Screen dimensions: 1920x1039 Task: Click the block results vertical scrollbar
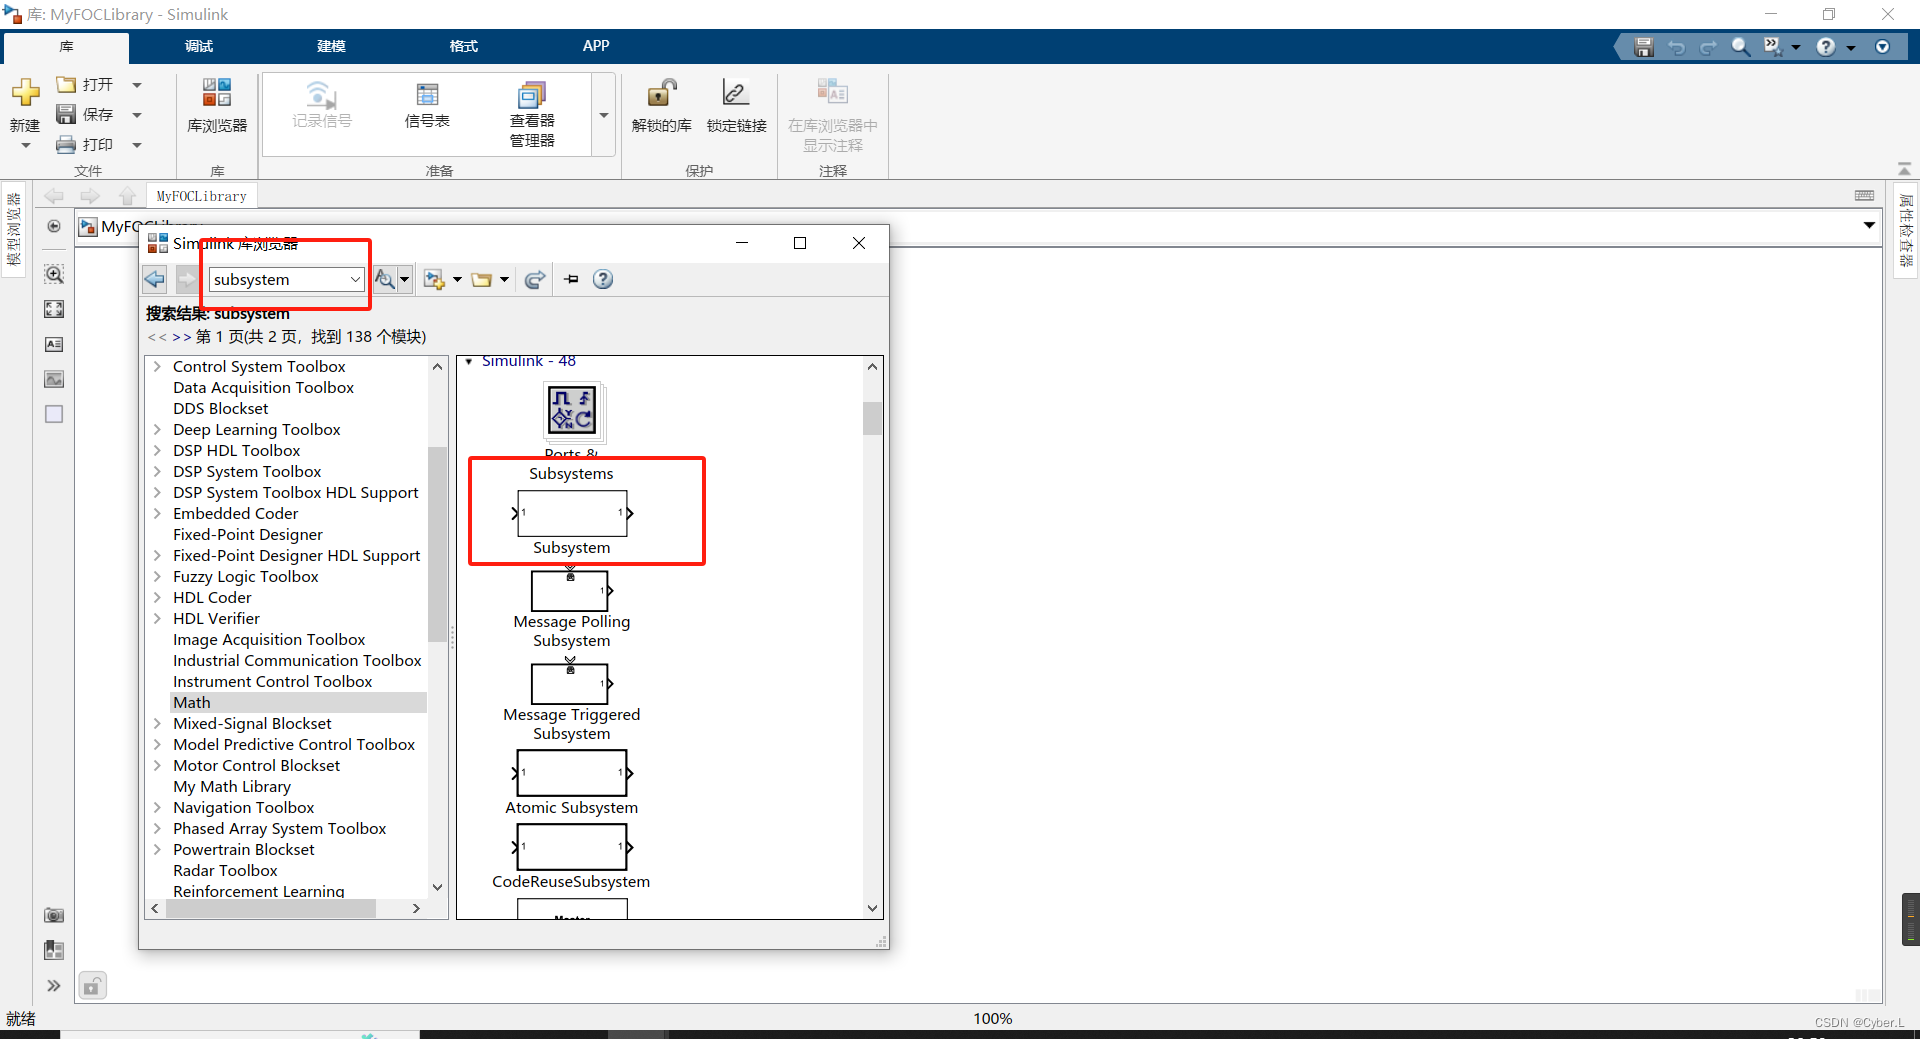(872, 418)
